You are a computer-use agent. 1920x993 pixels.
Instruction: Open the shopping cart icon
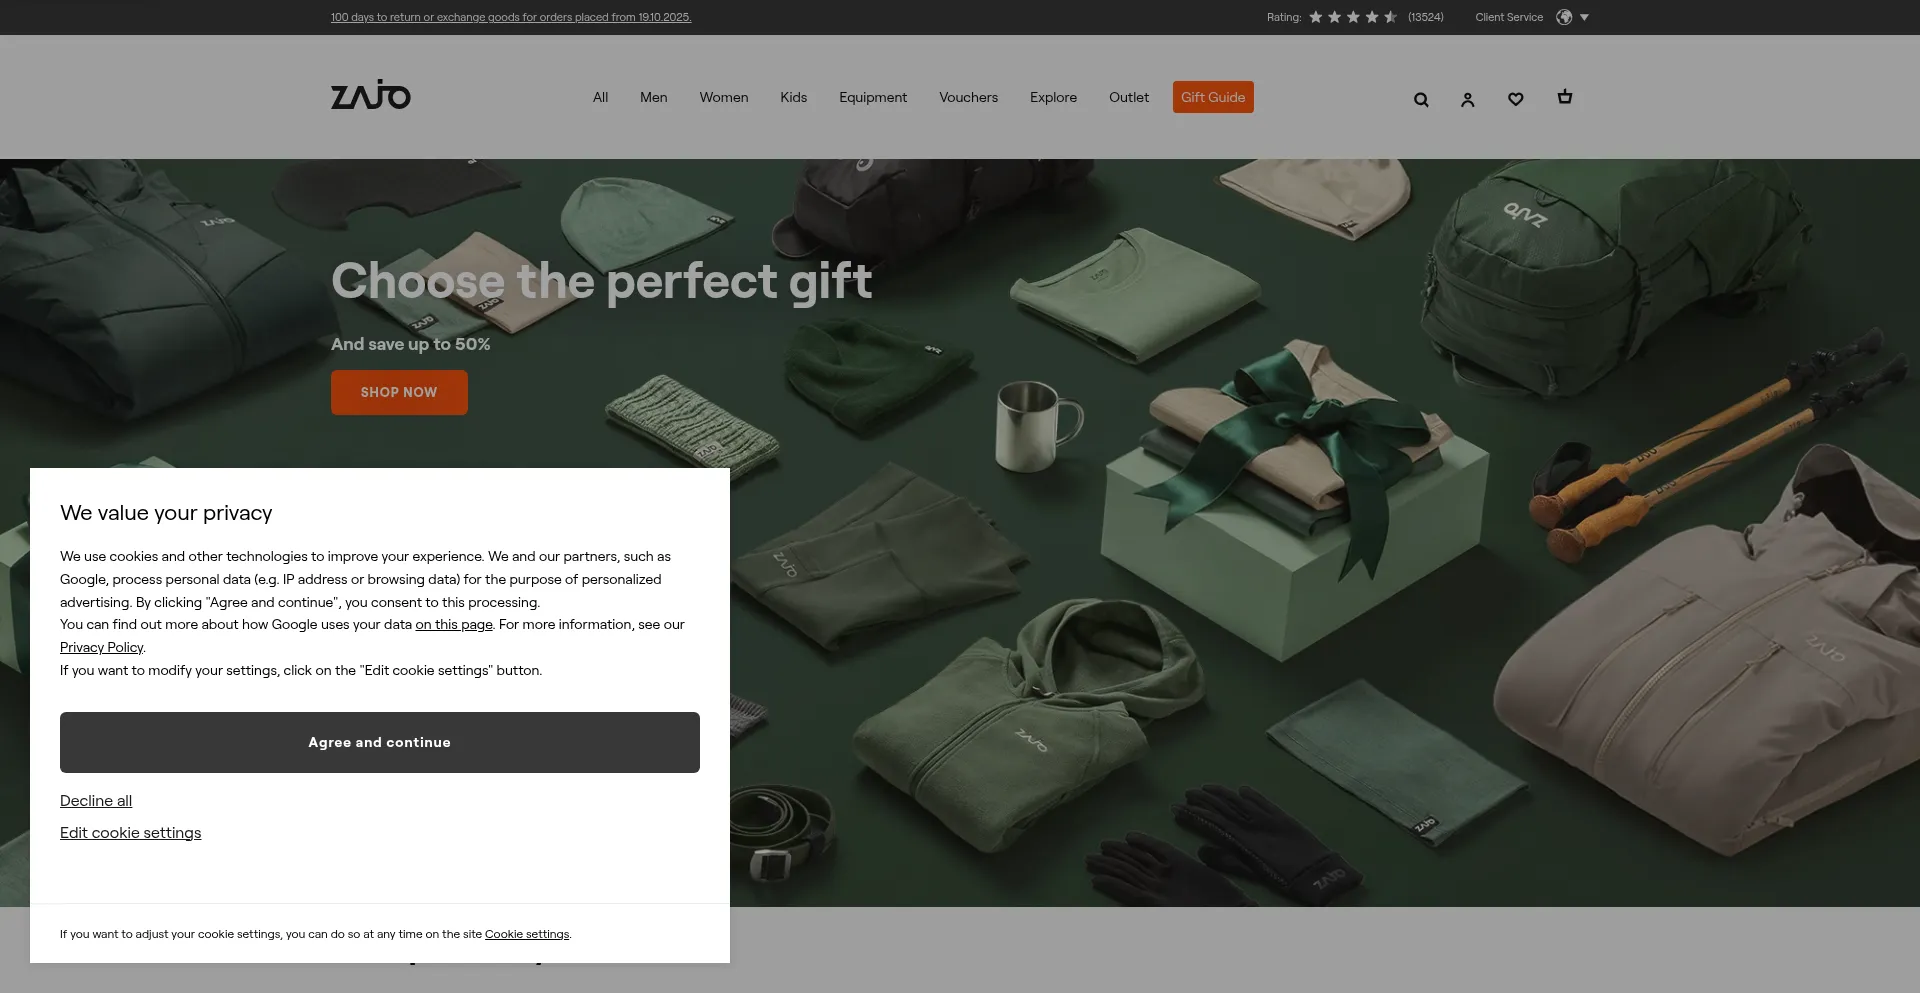coord(1564,97)
